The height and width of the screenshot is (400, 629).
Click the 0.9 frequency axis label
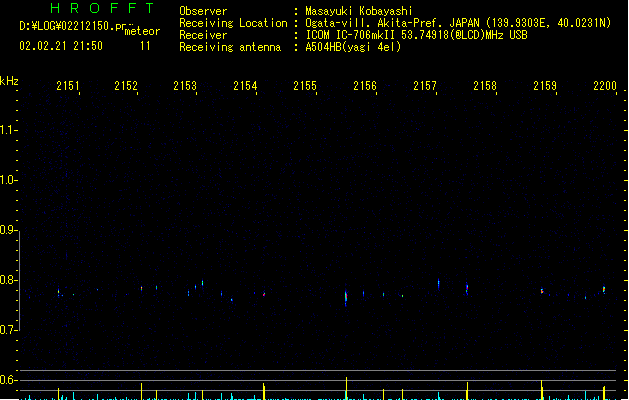(7, 230)
